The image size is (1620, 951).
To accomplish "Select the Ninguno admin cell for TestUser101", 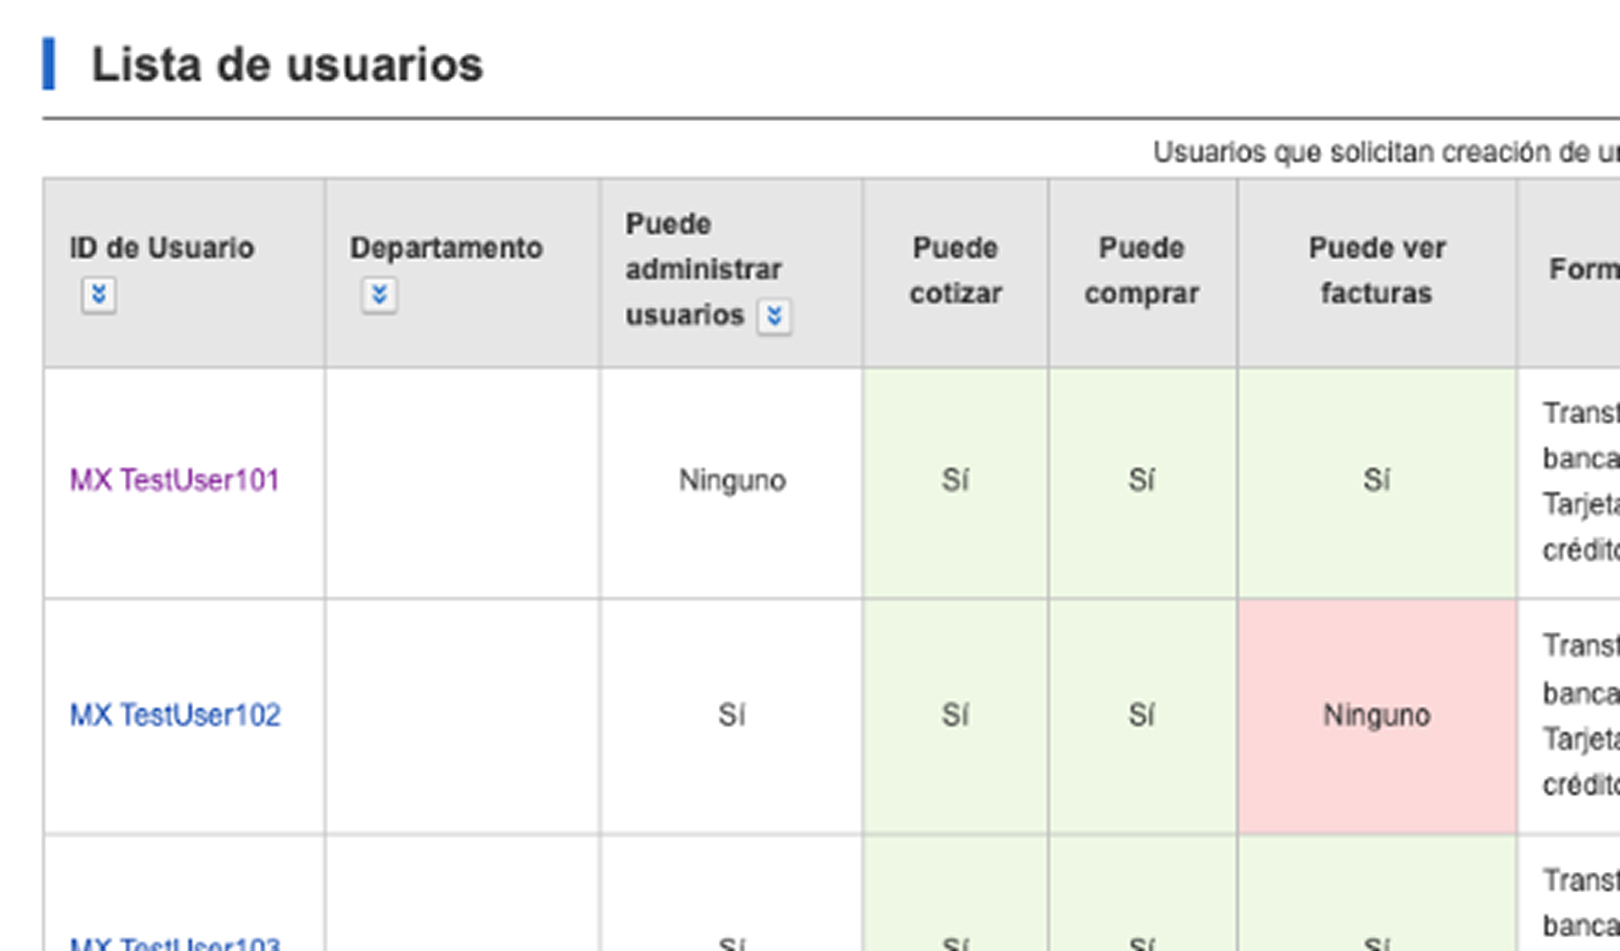I will (732, 481).
